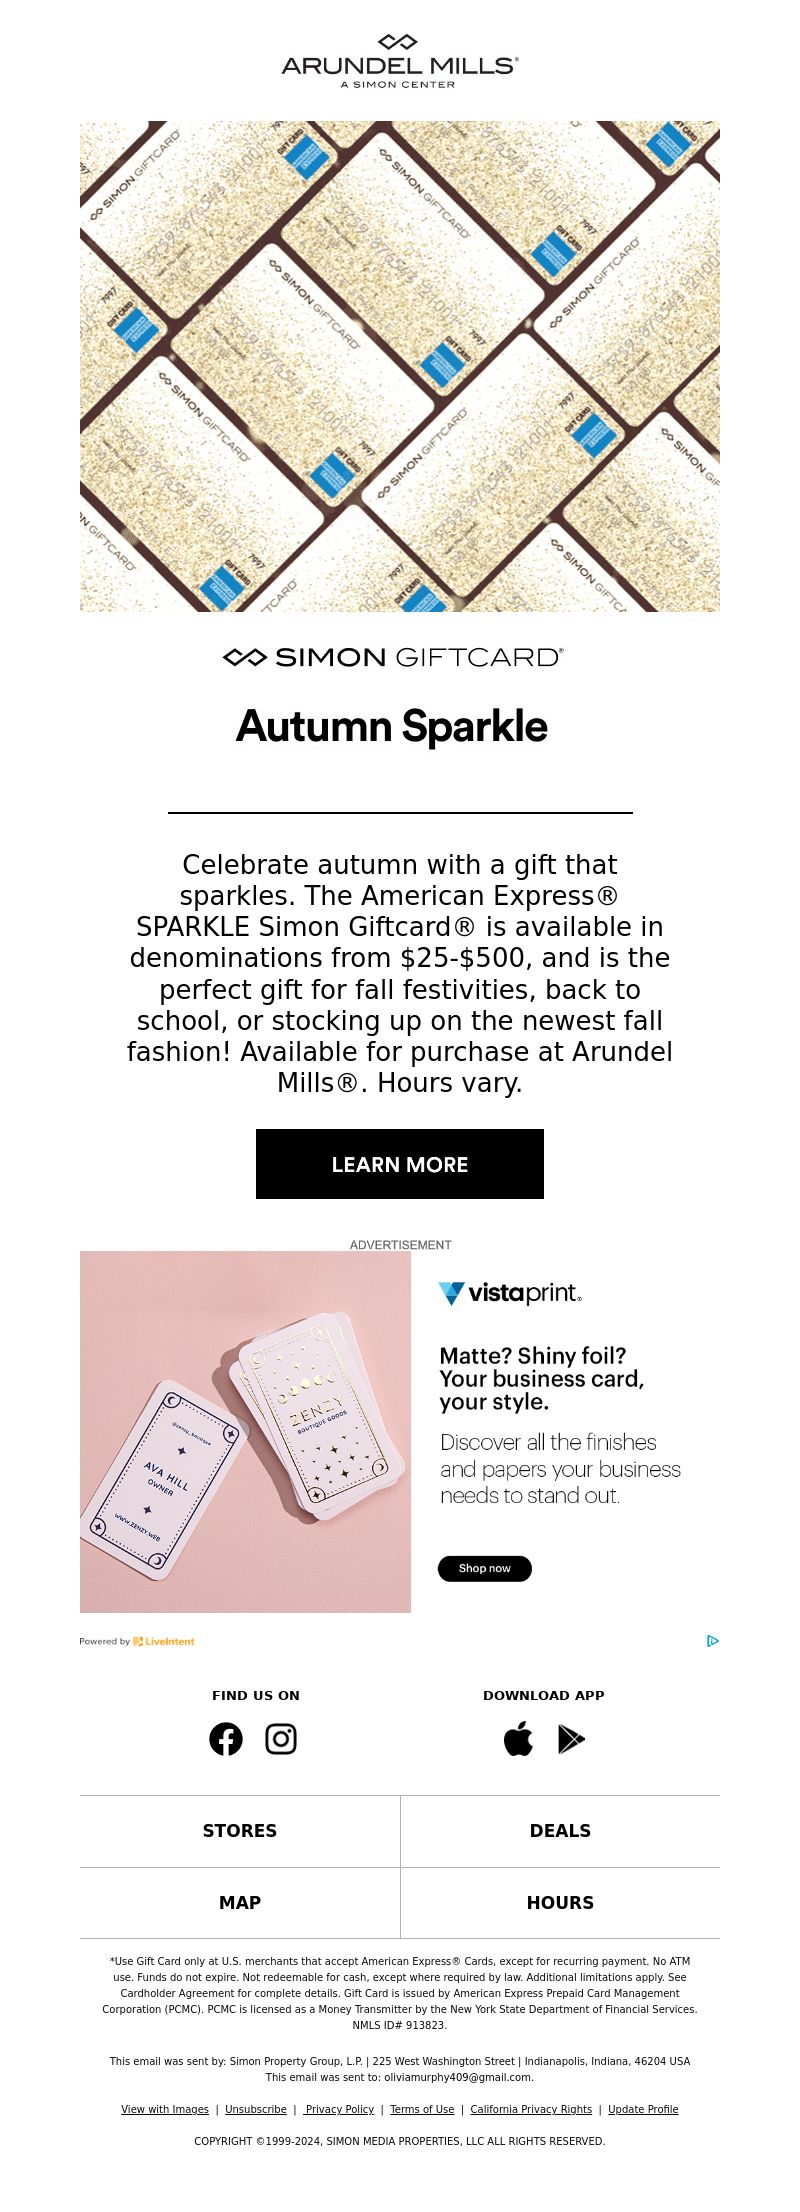Go to the MAP navigation item
Image resolution: width=800 pixels, height=2212 pixels.
(240, 1903)
